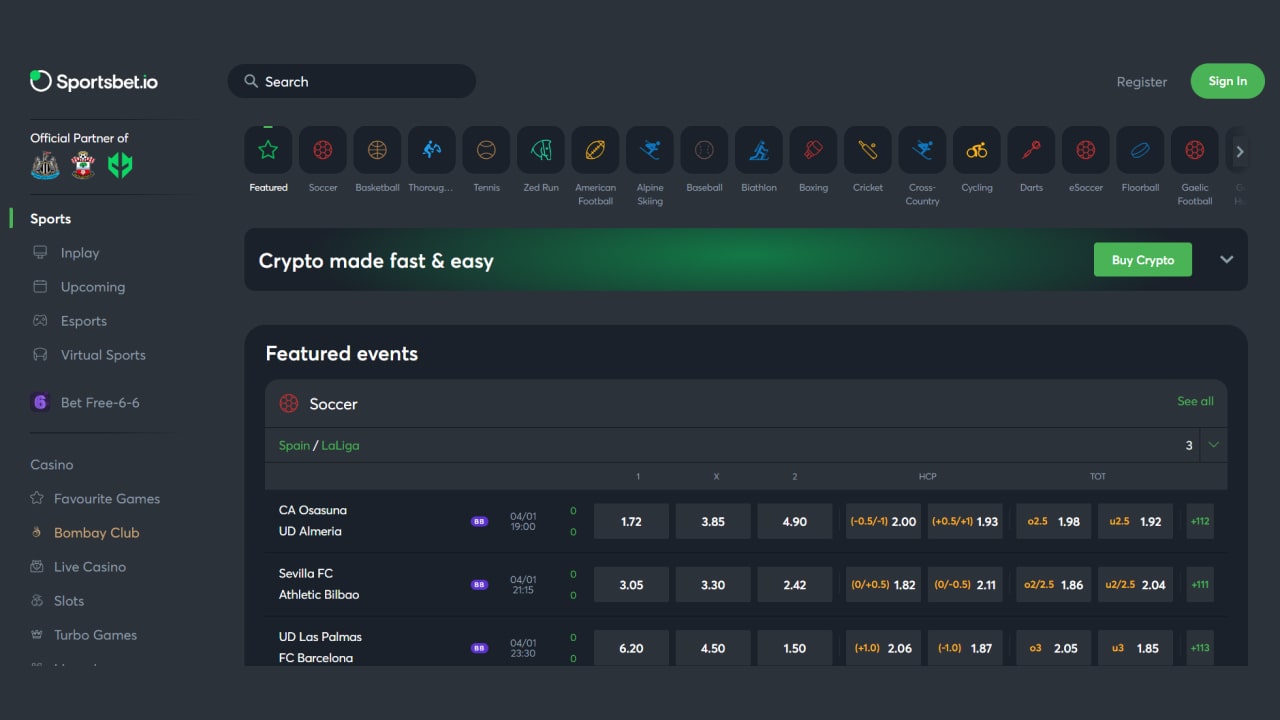Open the Darts category icon
The image size is (1280, 720).
pyautogui.click(x=1031, y=150)
